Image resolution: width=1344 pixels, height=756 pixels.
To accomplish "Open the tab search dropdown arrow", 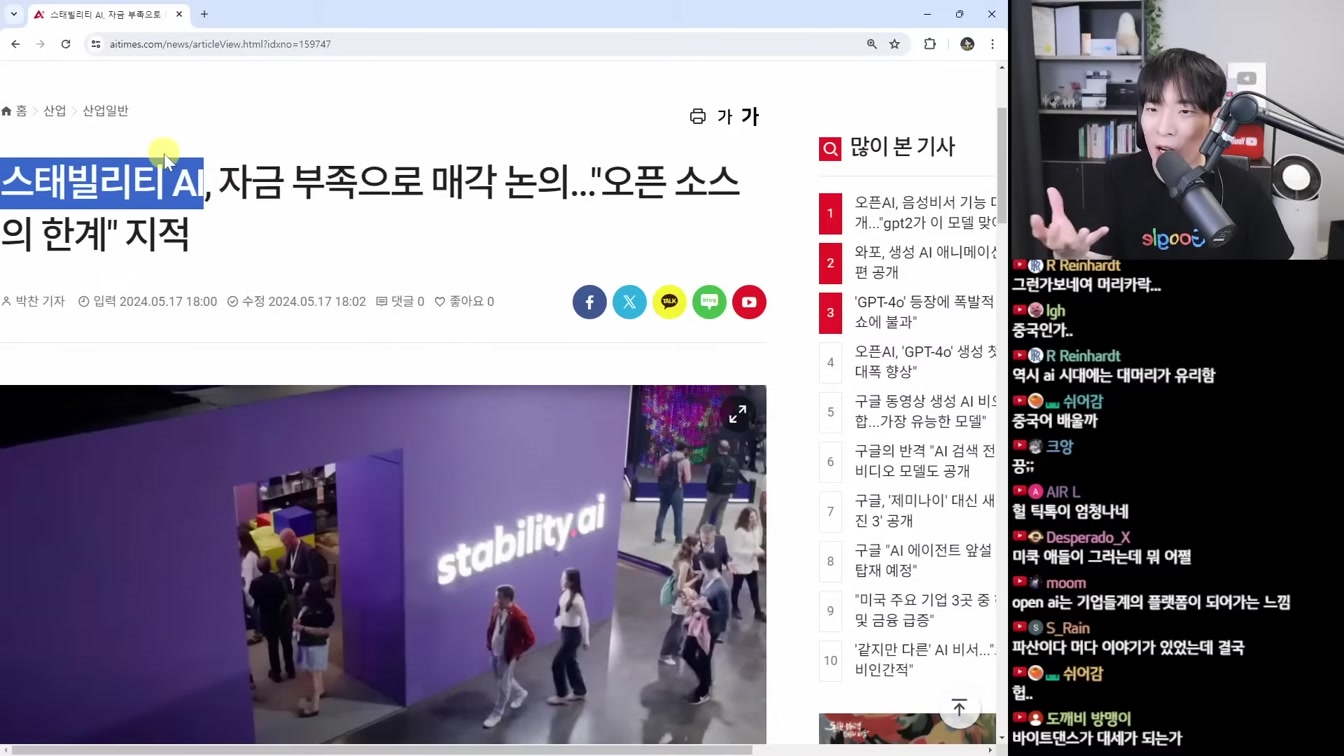I will click(x=14, y=14).
